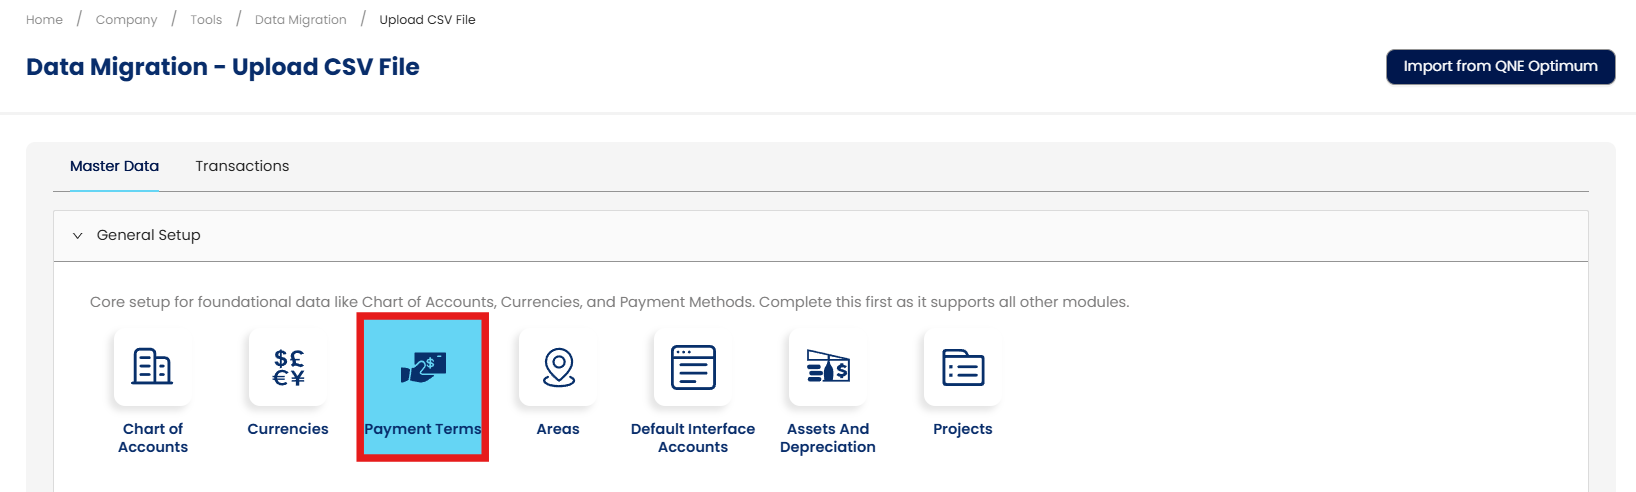1636x492 pixels.
Task: Click the Payment Terms icon
Action: tap(423, 368)
